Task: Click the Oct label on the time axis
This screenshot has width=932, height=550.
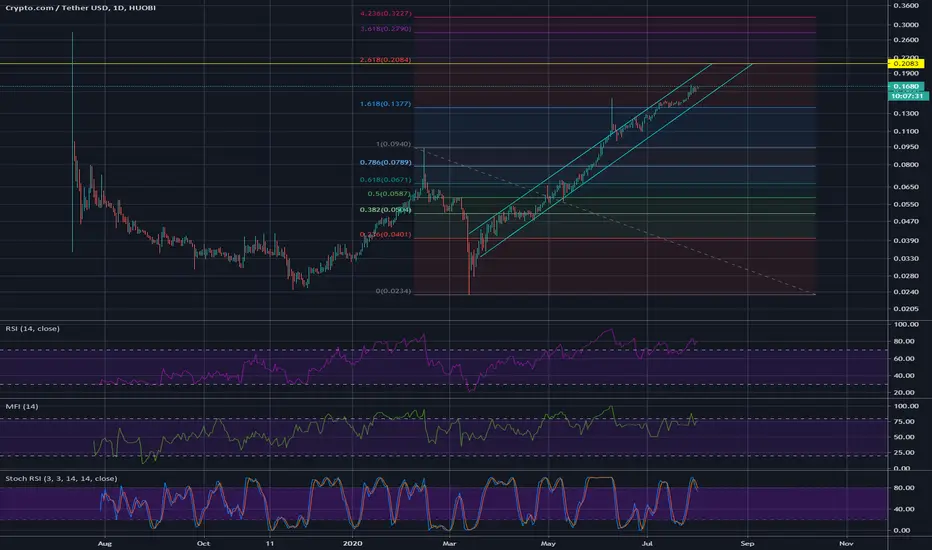Action: click(x=203, y=543)
